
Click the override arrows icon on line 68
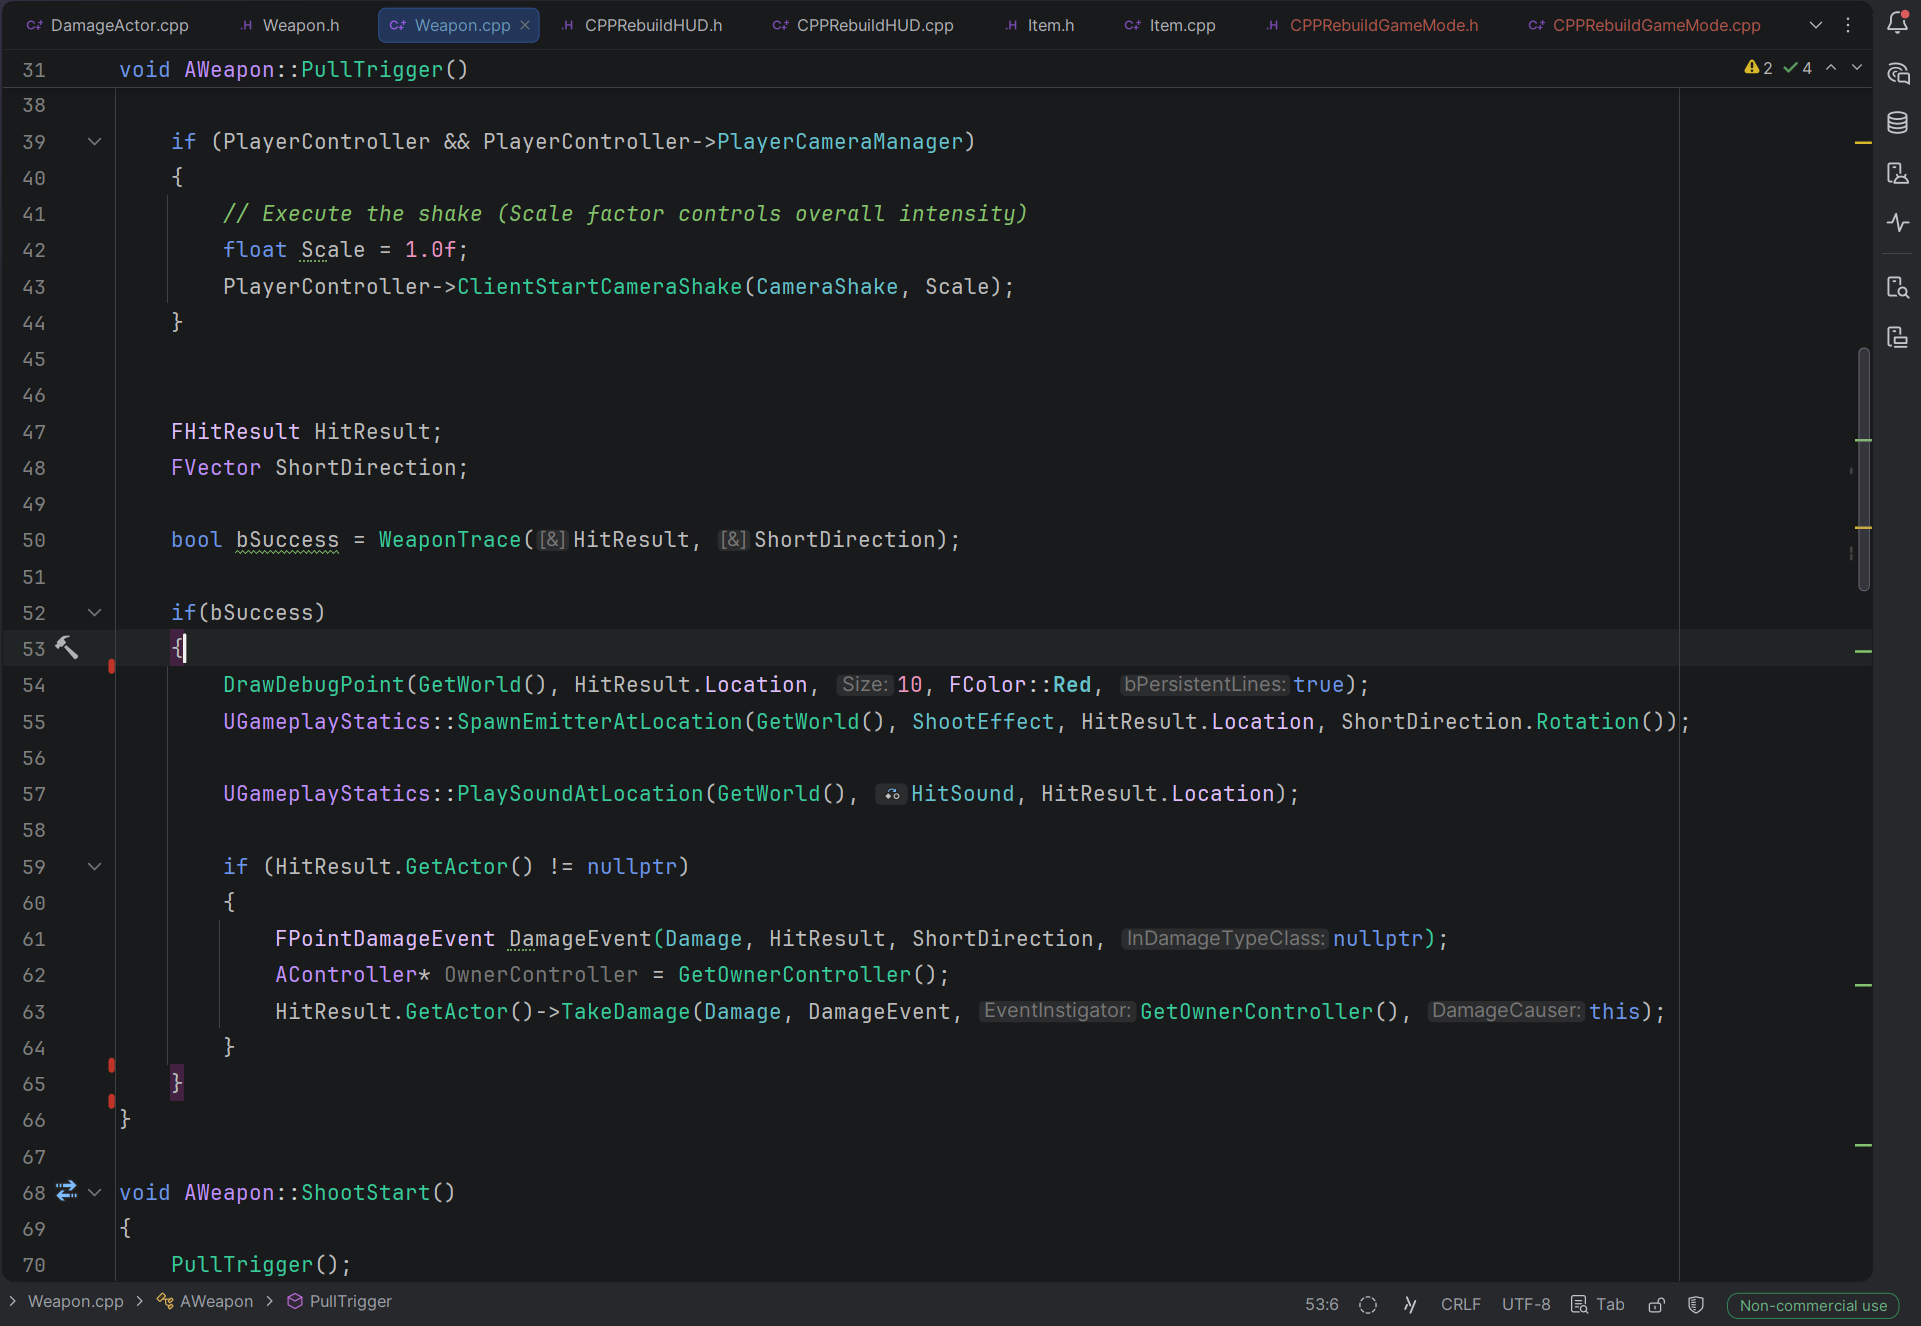coord(66,1191)
